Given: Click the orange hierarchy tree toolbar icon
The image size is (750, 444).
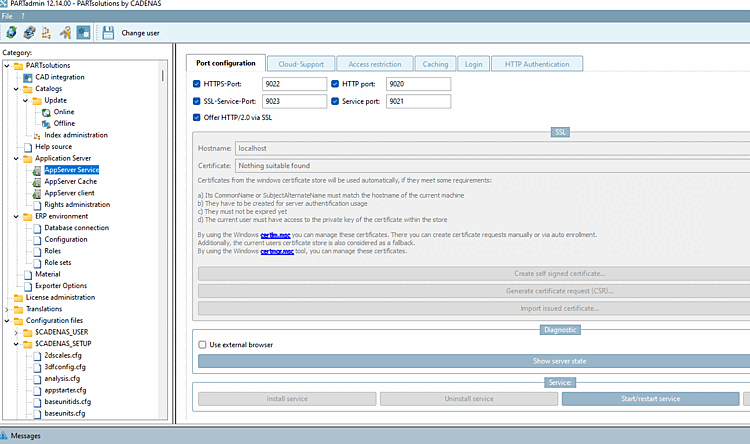Looking at the screenshot, I should click(46, 33).
